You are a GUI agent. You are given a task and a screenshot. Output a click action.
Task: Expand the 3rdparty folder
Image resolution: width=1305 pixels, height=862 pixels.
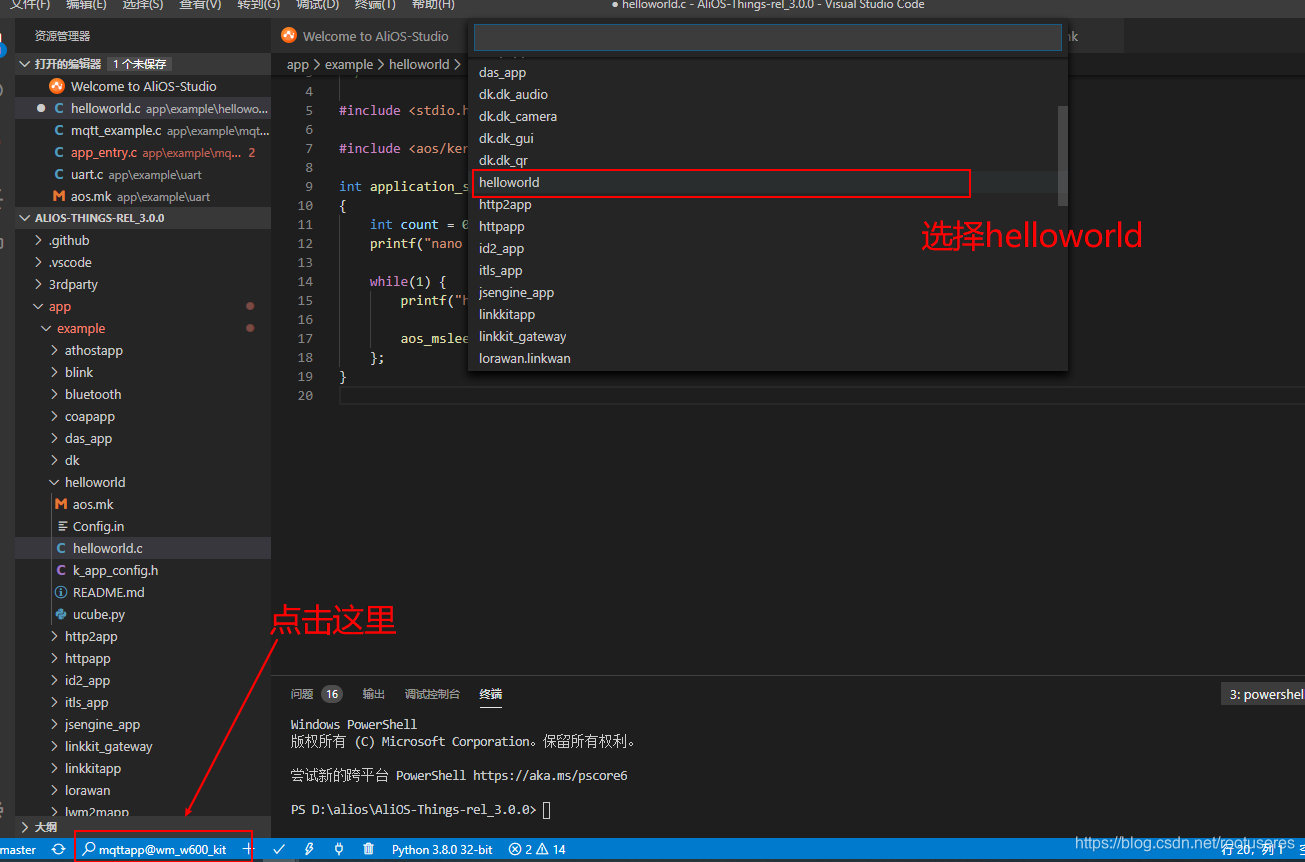pyautogui.click(x=143, y=284)
